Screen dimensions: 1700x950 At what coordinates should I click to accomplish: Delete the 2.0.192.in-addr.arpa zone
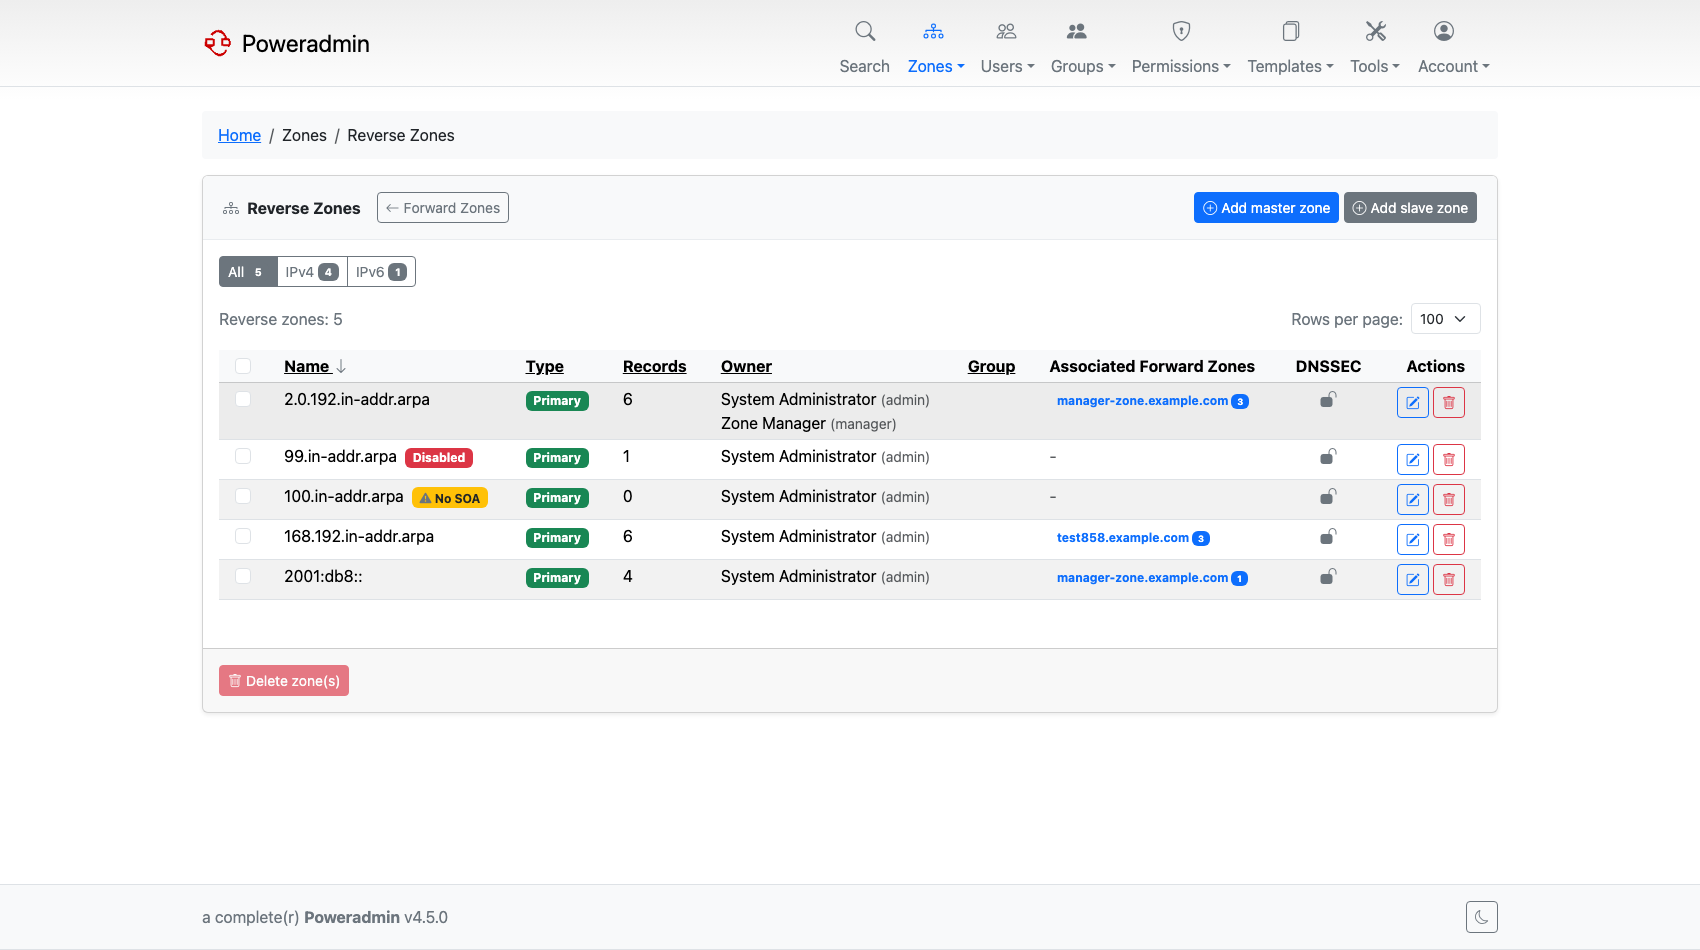click(x=1449, y=403)
